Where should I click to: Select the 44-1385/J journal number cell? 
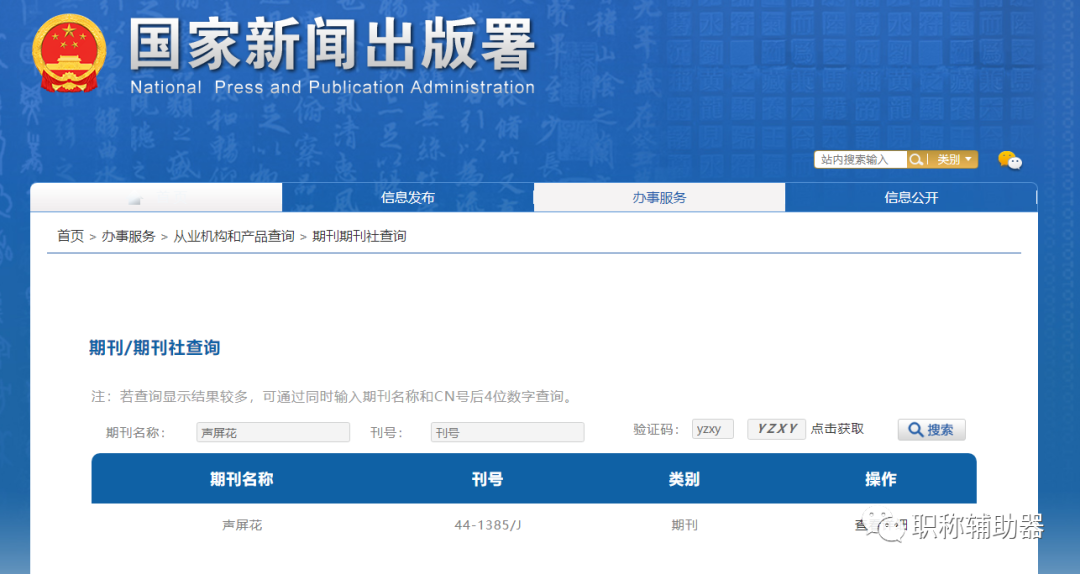[x=488, y=525]
